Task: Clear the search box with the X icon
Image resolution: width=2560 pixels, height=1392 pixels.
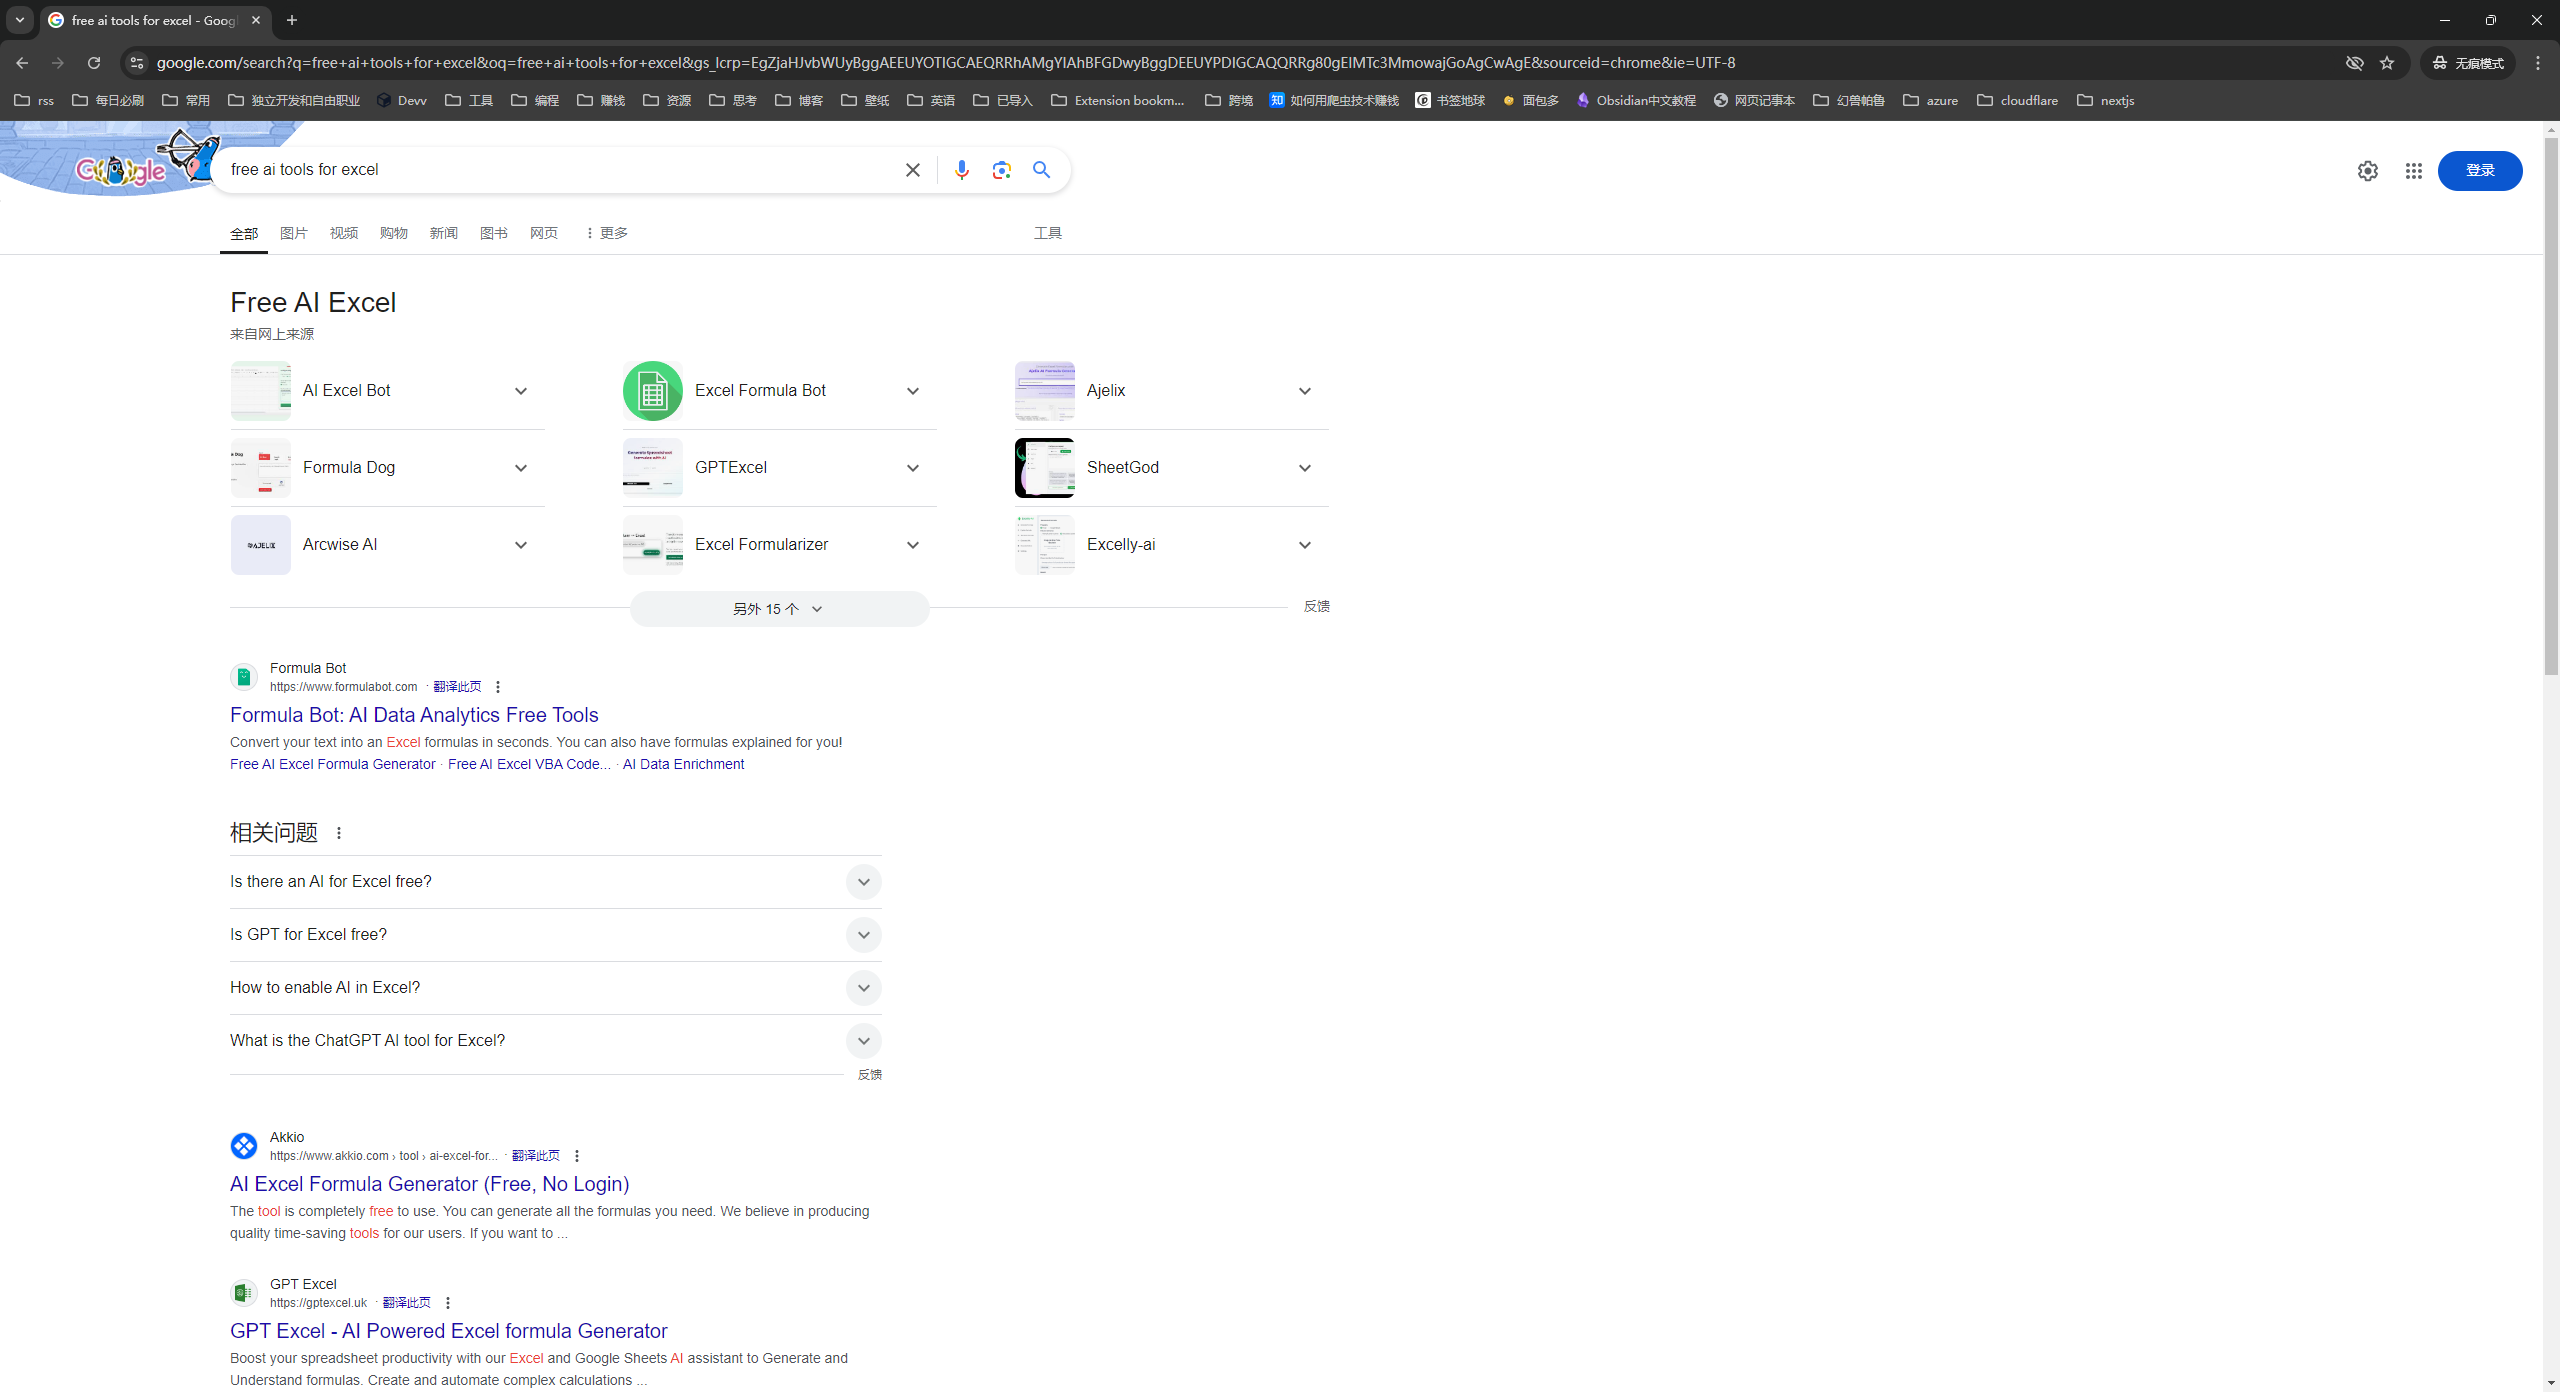Action: pos(912,170)
